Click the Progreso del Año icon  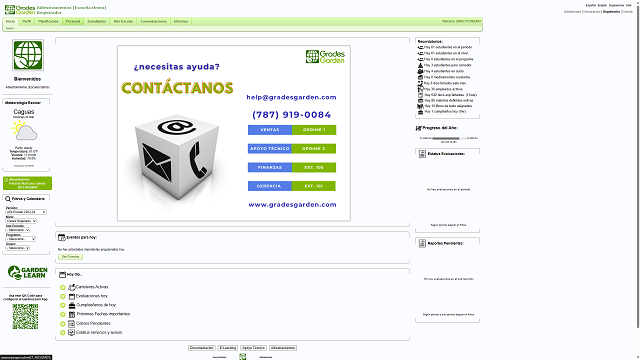pyautogui.click(x=418, y=128)
